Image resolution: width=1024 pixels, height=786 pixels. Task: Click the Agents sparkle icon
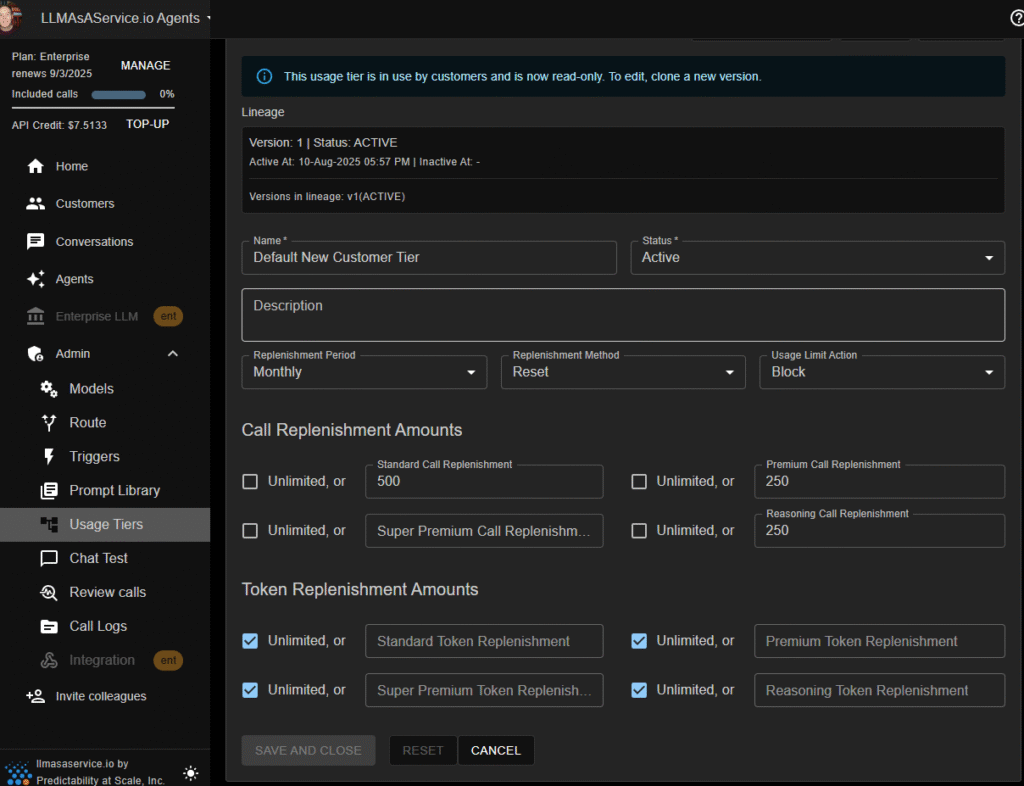(36, 280)
